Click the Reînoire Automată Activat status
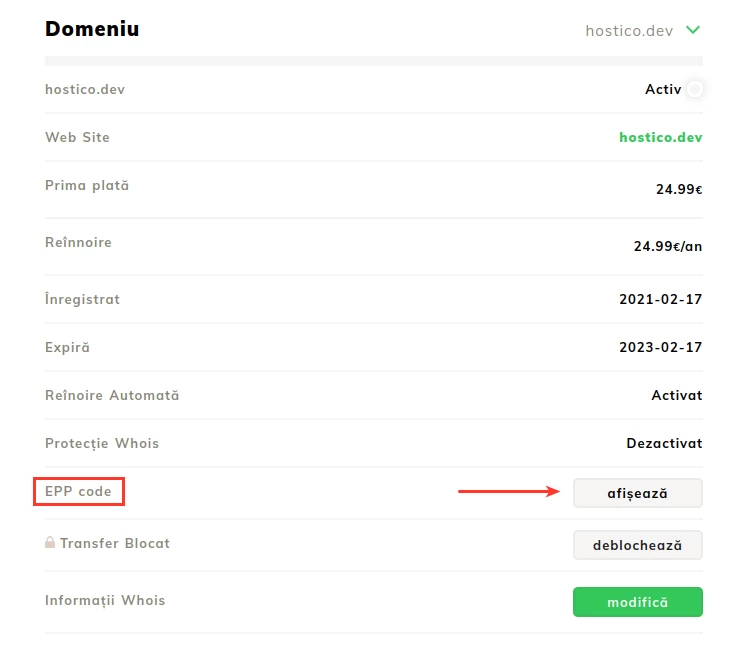Viewport: 737px width, 650px height. pos(676,395)
